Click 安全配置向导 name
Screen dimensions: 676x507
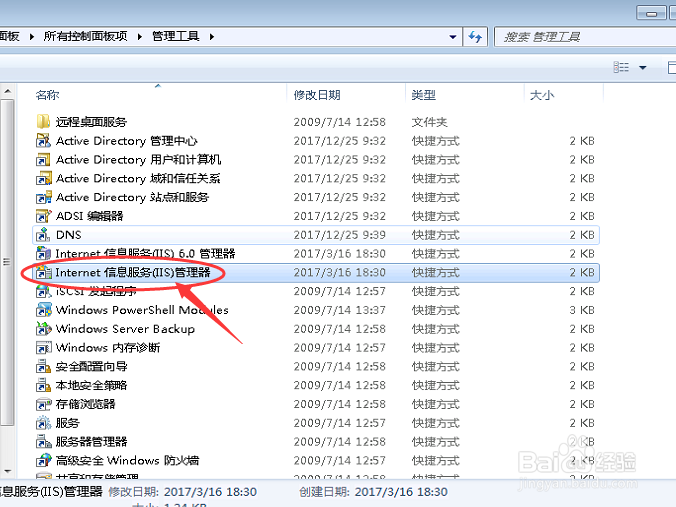point(91,366)
